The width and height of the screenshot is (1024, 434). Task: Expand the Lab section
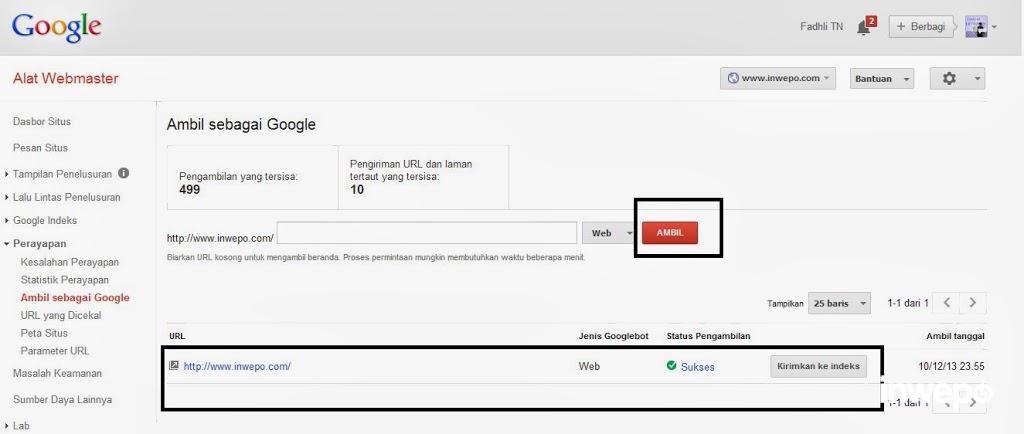coord(21,426)
